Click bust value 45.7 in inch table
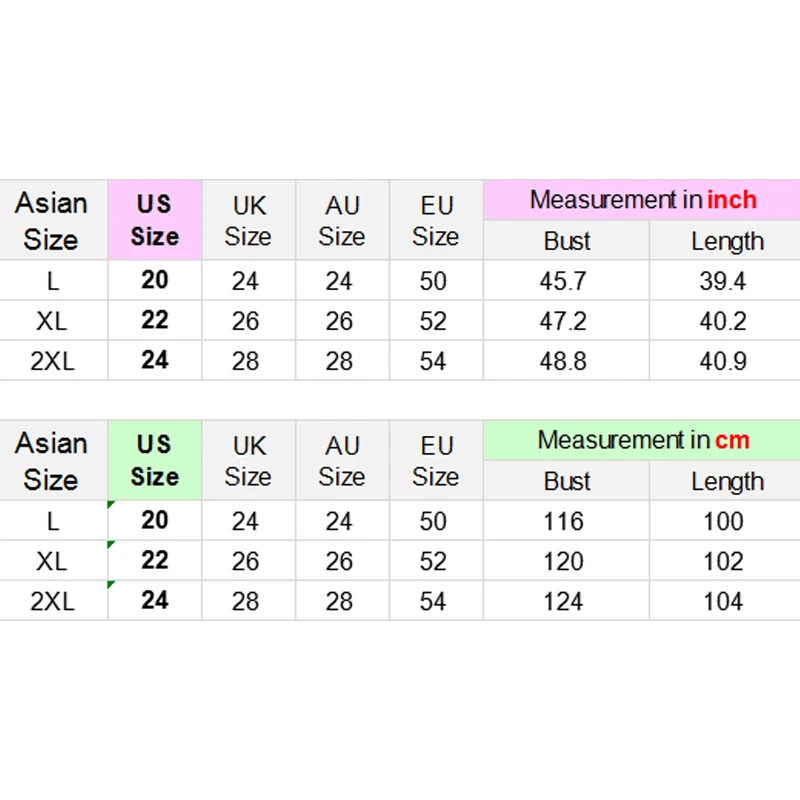 click(563, 281)
